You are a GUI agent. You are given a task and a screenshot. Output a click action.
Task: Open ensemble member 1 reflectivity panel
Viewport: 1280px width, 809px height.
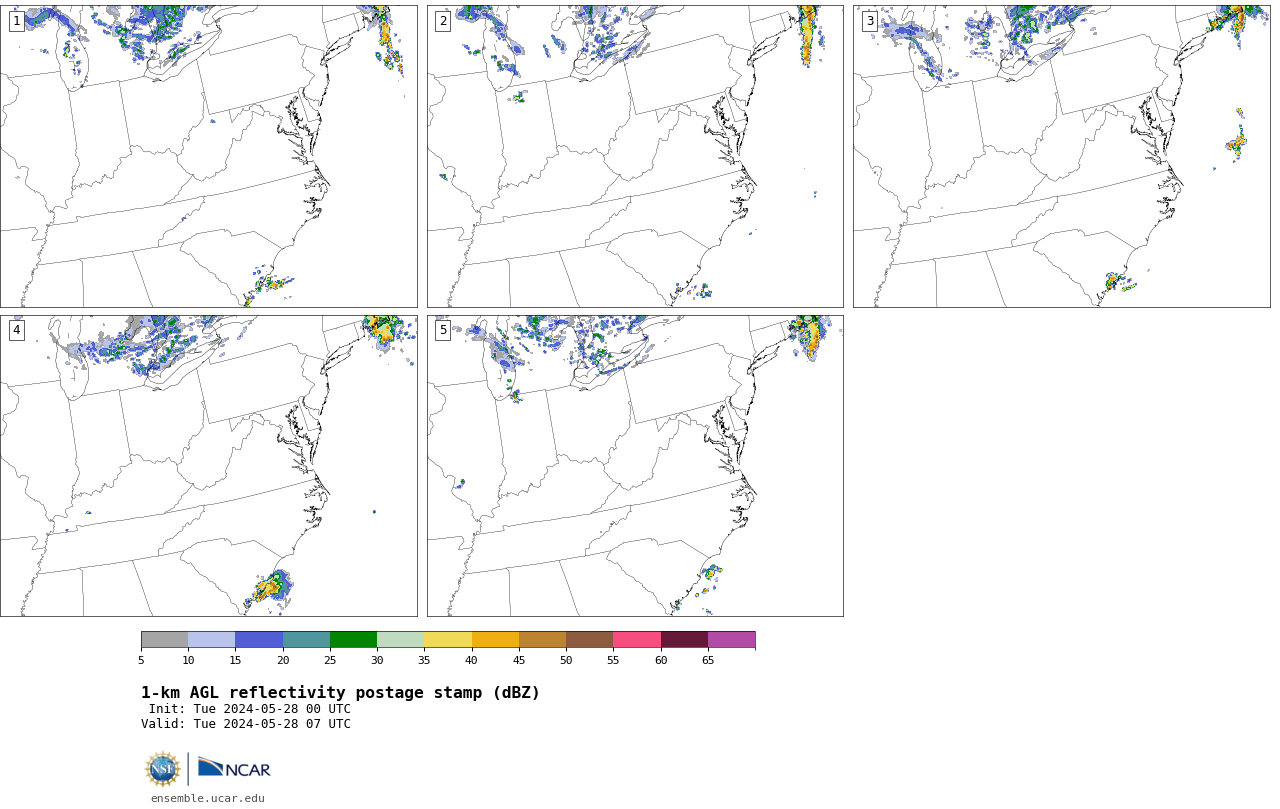pyautogui.click(x=208, y=156)
